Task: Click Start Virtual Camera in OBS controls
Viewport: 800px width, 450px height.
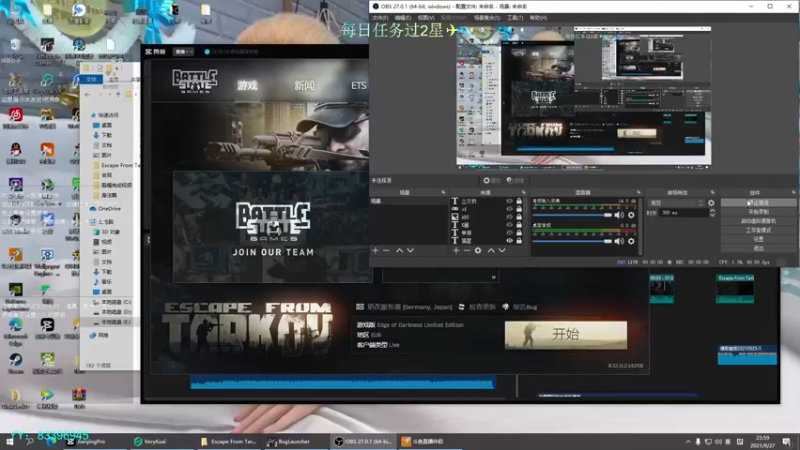Action: pyautogui.click(x=758, y=221)
